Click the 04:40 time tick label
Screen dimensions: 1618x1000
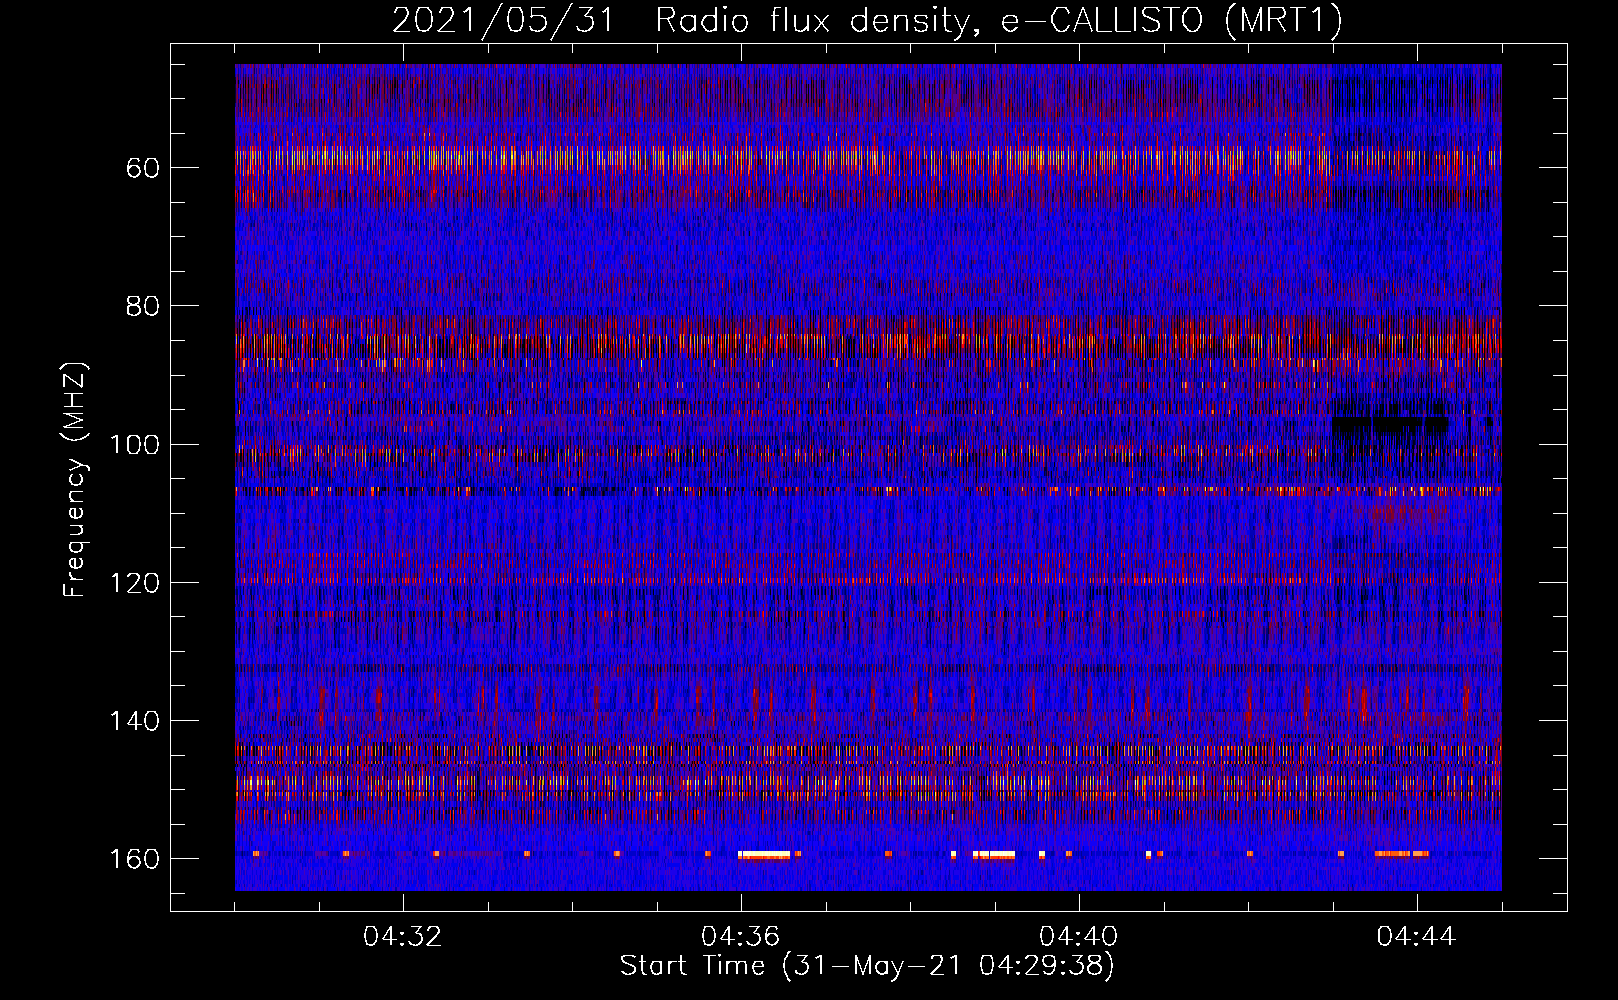point(1079,937)
